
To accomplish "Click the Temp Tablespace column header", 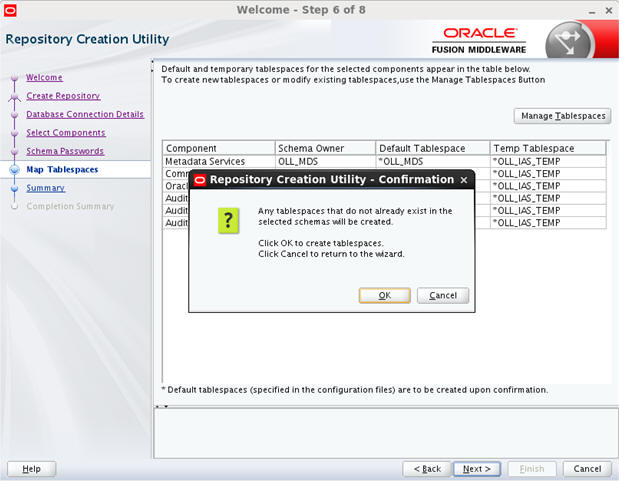I will click(548, 148).
